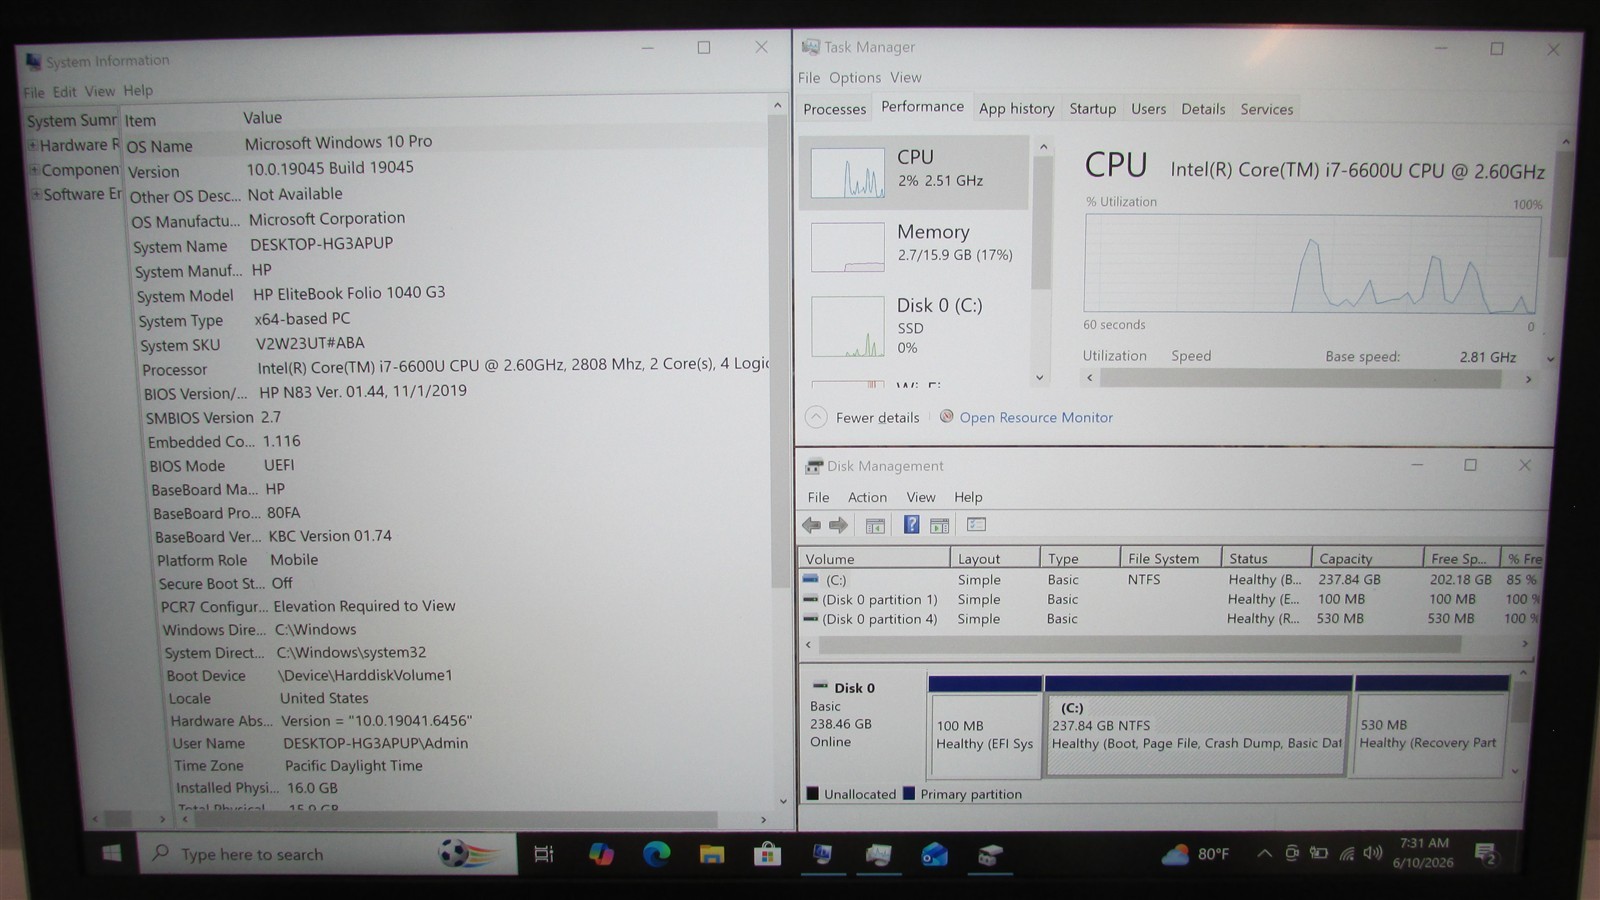Open Options menu in Task Manager
Screen dimensions: 1600x900
[855, 77]
